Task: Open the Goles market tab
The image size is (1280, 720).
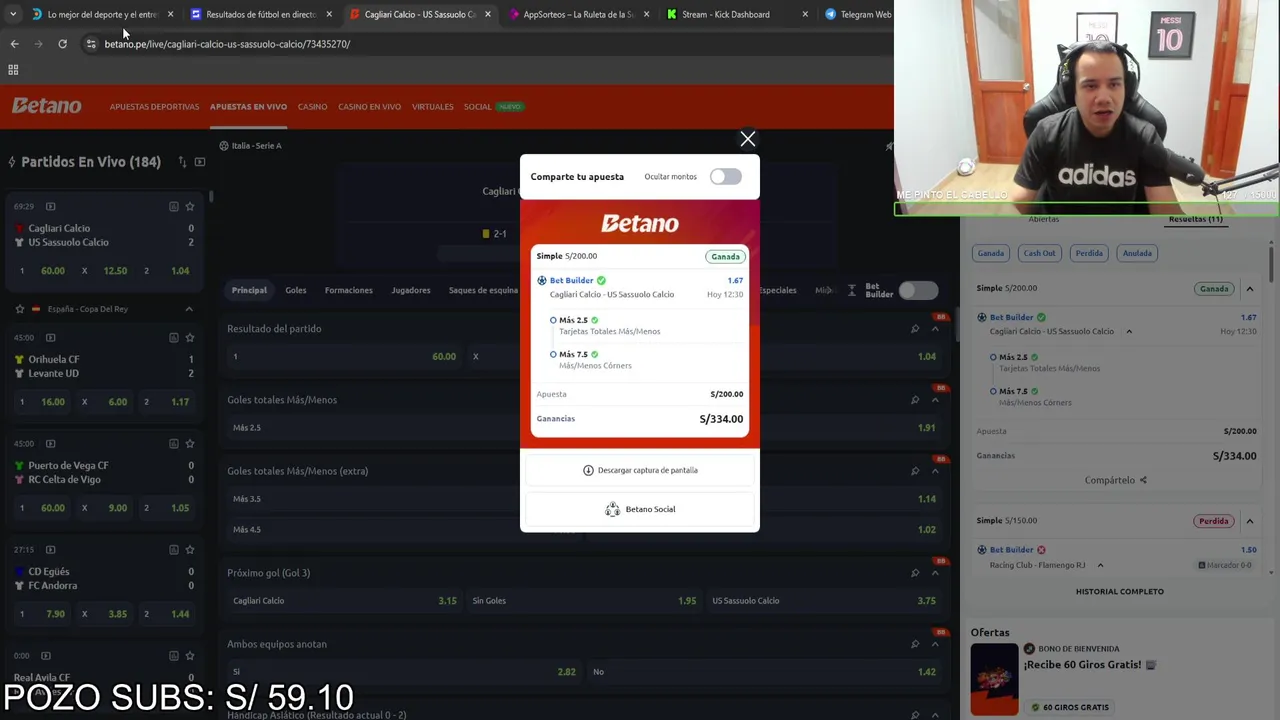Action: pyautogui.click(x=296, y=290)
